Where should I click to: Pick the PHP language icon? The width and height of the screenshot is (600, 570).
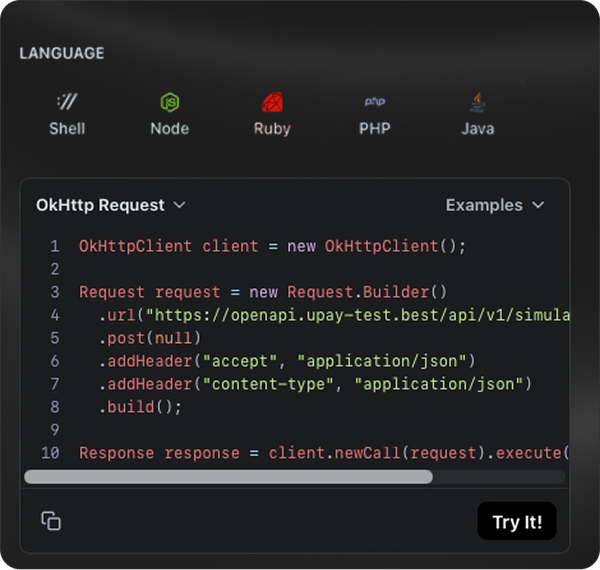pos(375,101)
